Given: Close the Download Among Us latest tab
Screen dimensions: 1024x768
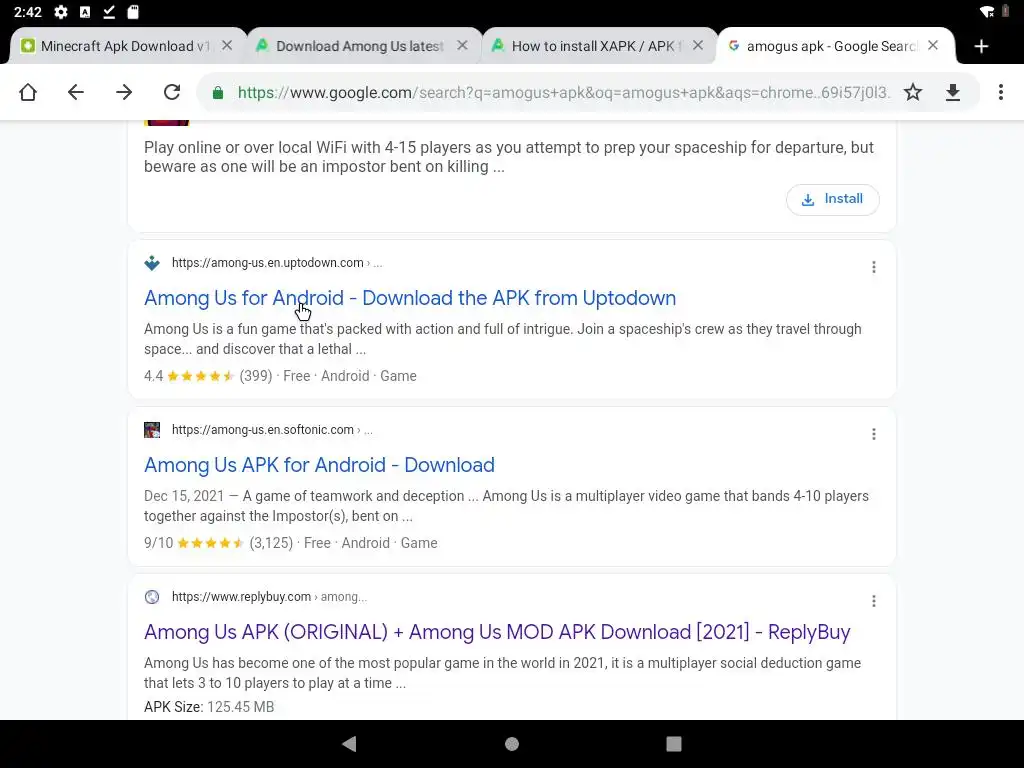Looking at the screenshot, I should (462, 46).
